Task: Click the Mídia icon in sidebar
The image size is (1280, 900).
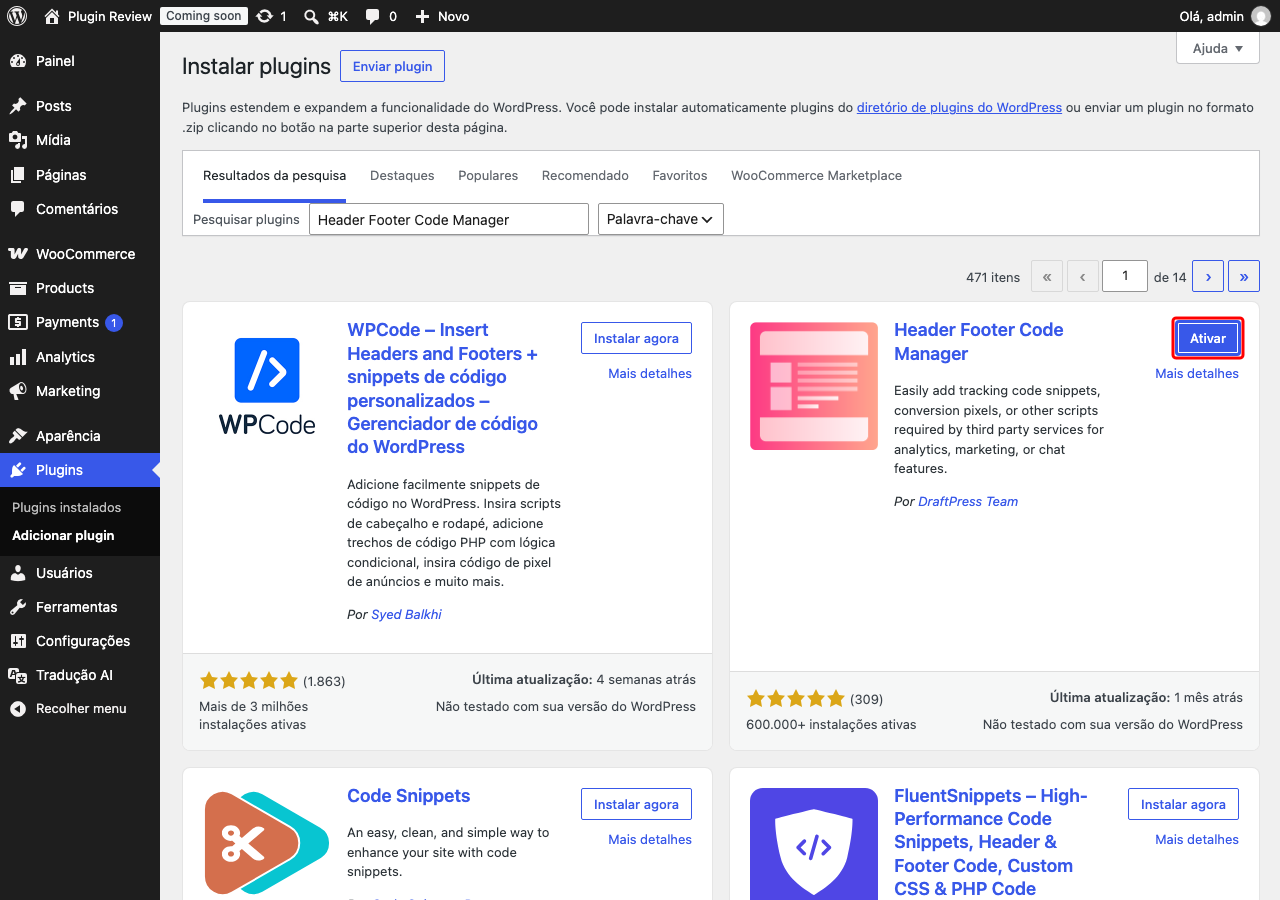Action: (x=18, y=140)
